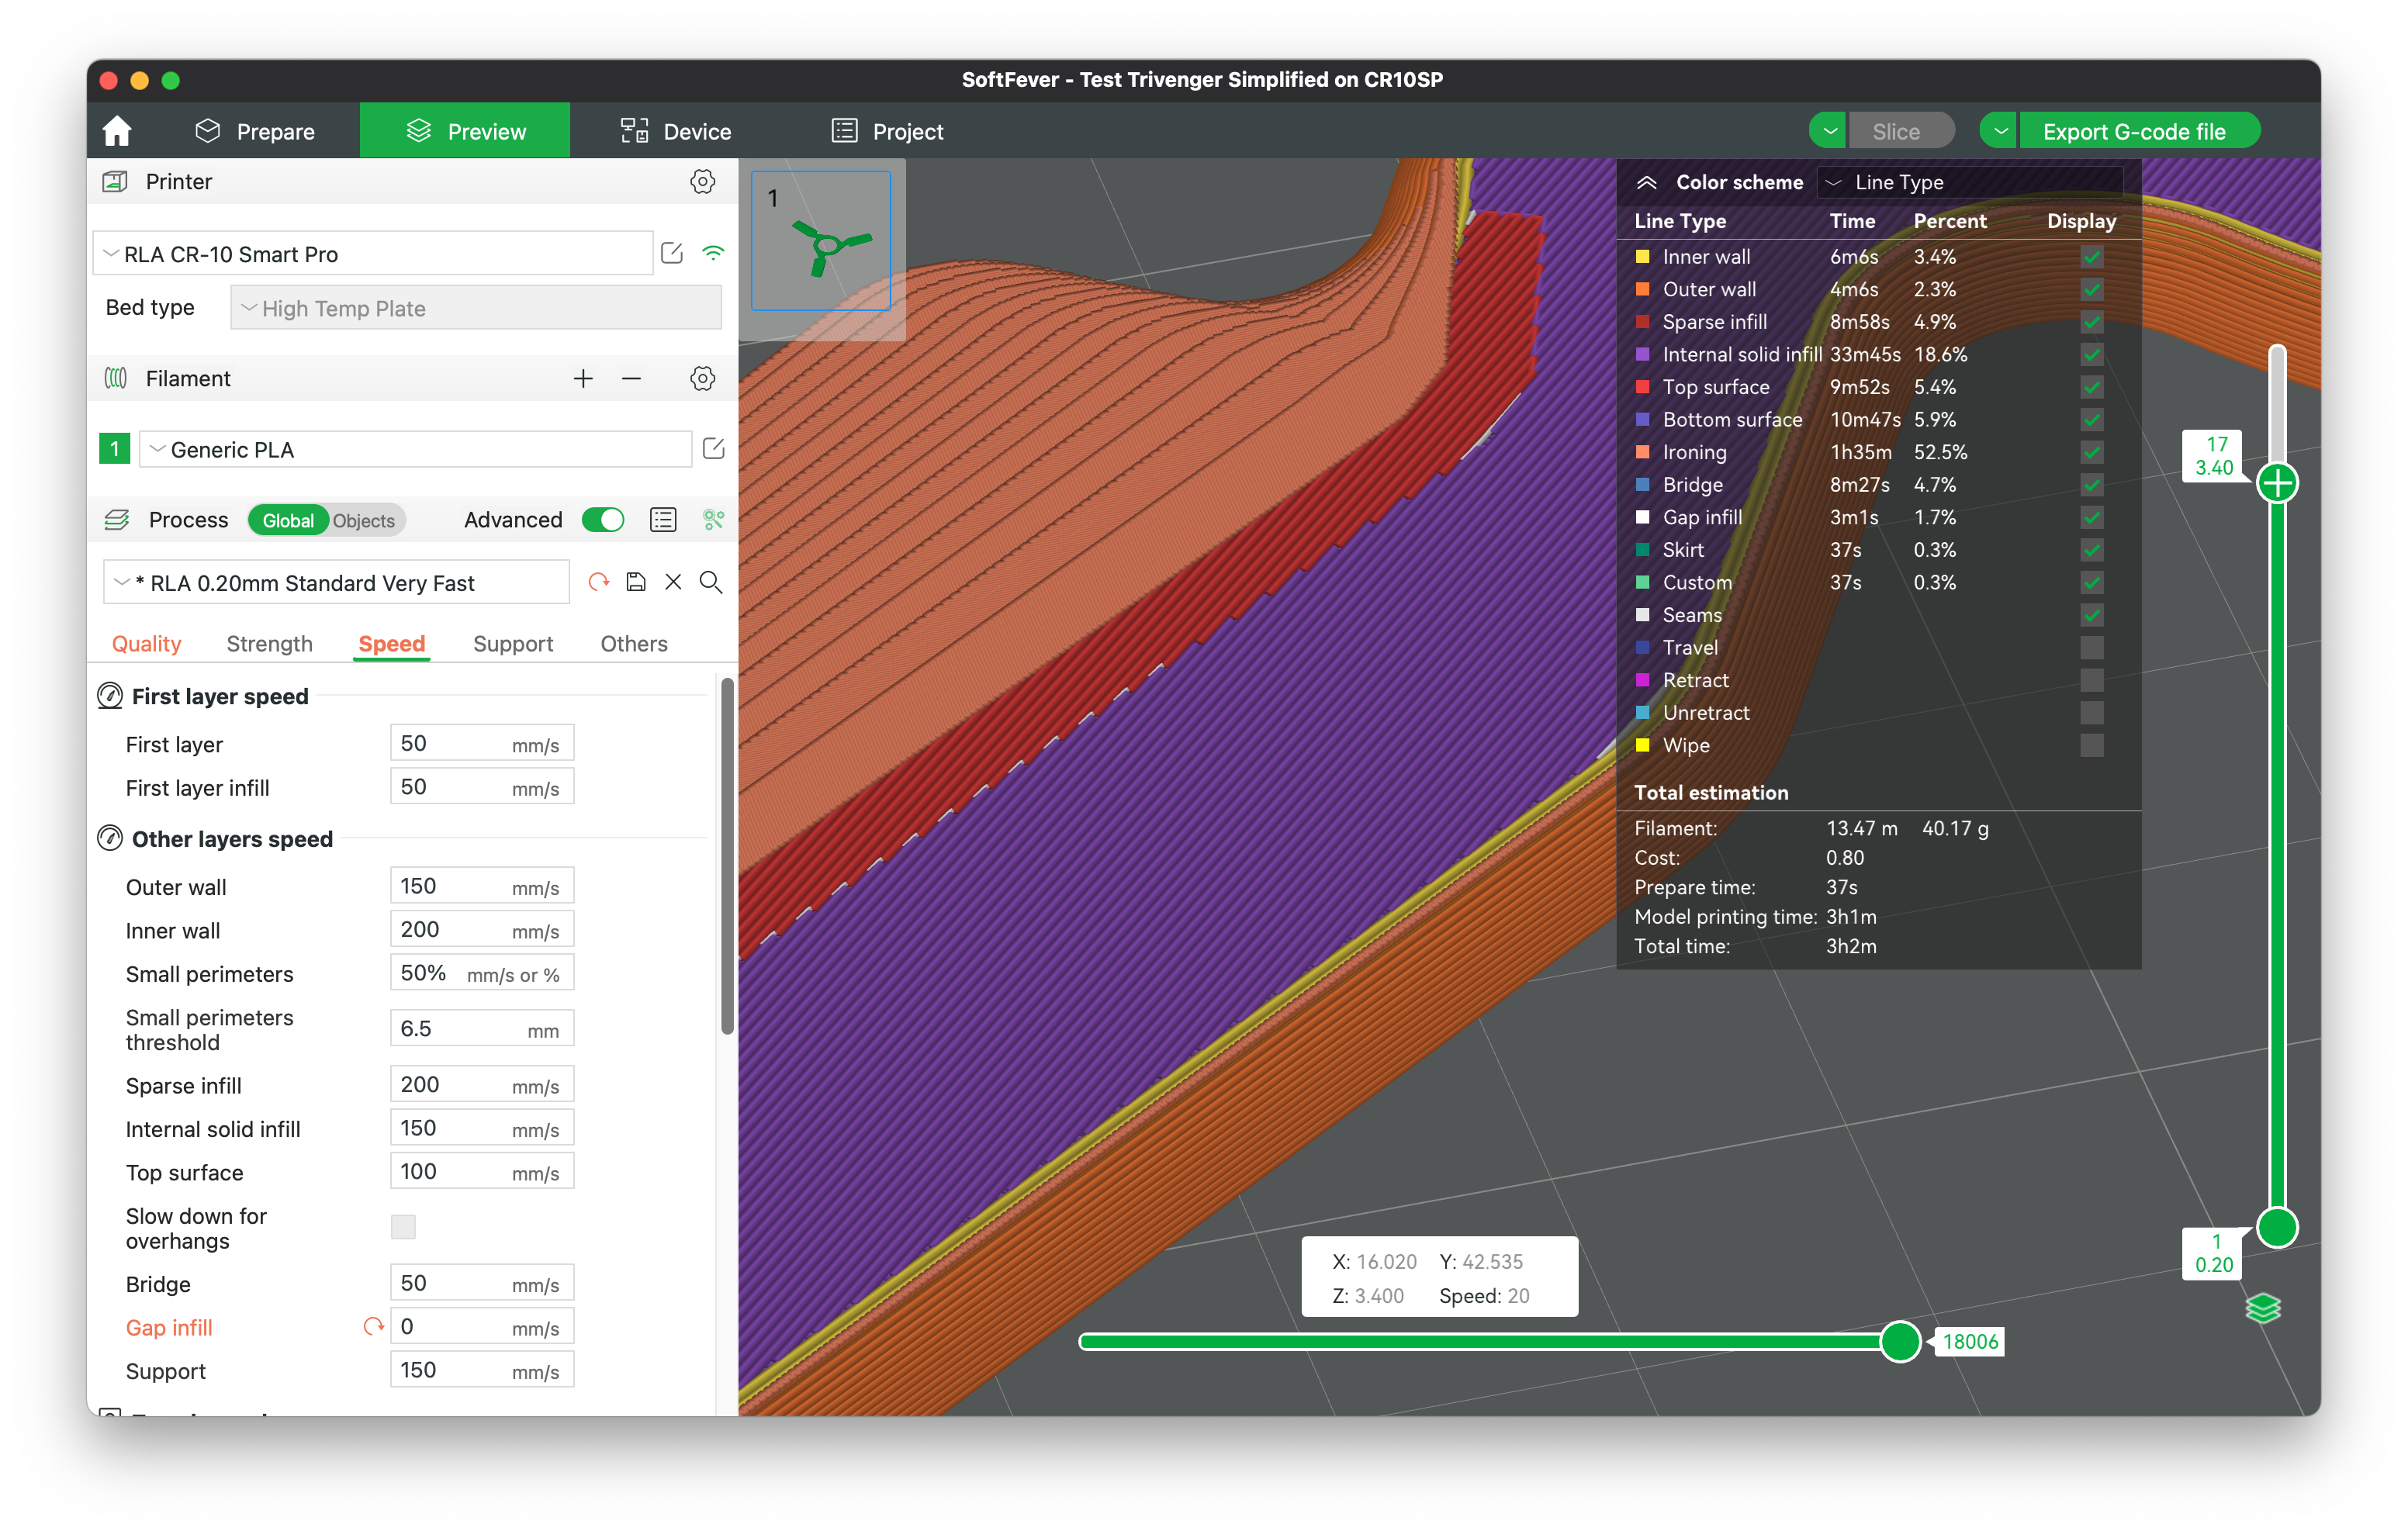
Task: Go to the Prepare tab
Action: [255, 131]
